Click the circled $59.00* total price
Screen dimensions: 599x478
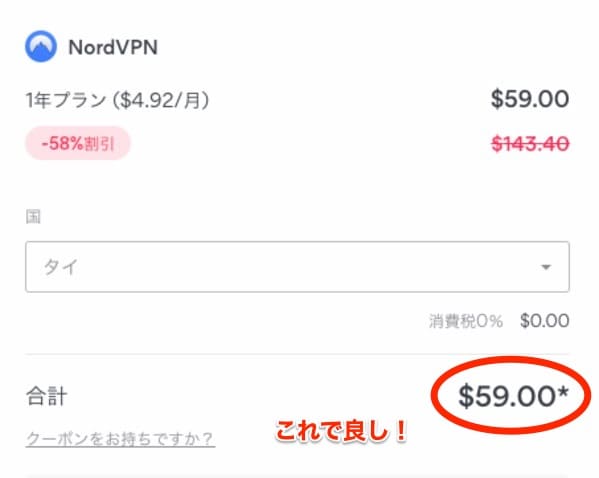[513, 396]
